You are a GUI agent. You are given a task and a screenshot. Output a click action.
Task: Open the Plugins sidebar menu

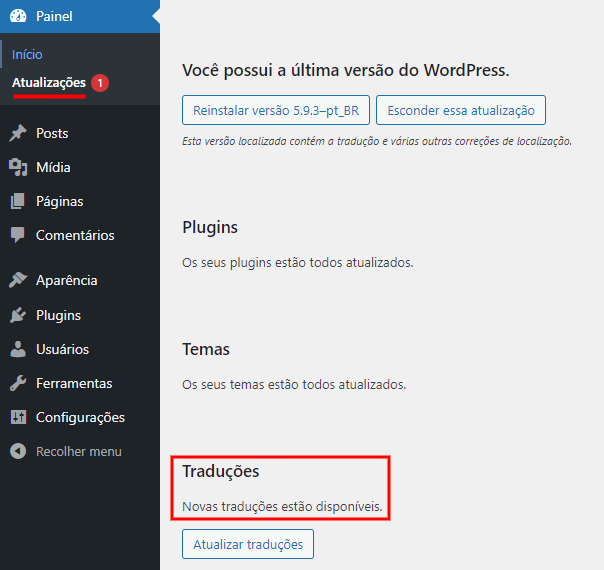point(80,315)
